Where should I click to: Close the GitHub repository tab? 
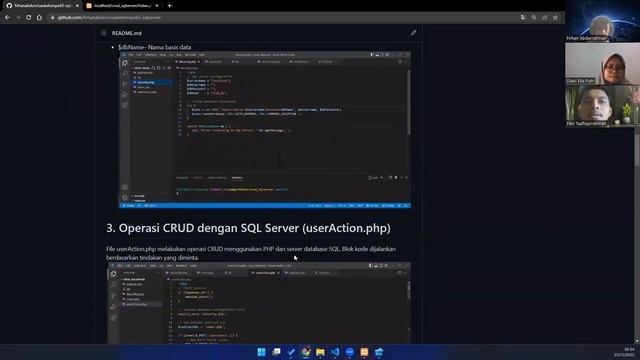pyautogui.click(x=77, y=6)
